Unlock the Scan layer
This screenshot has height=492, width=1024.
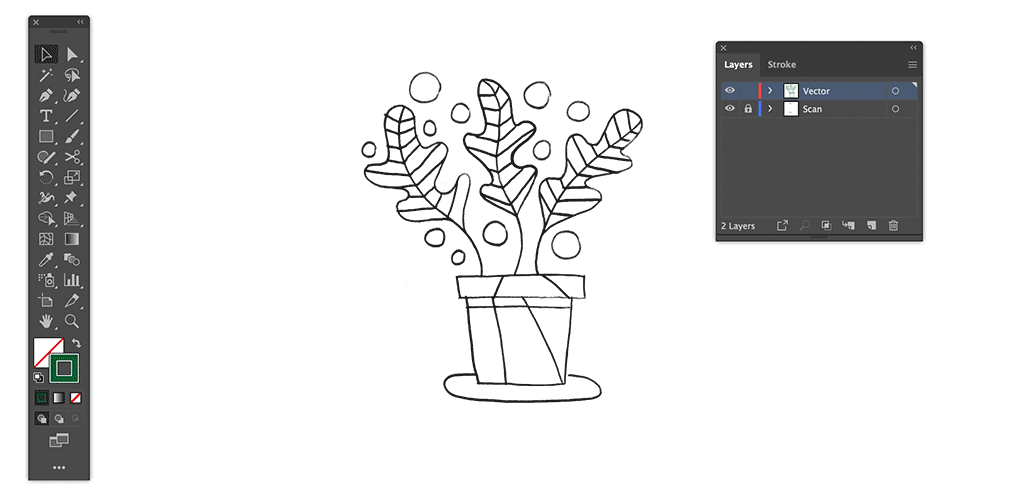(748, 109)
